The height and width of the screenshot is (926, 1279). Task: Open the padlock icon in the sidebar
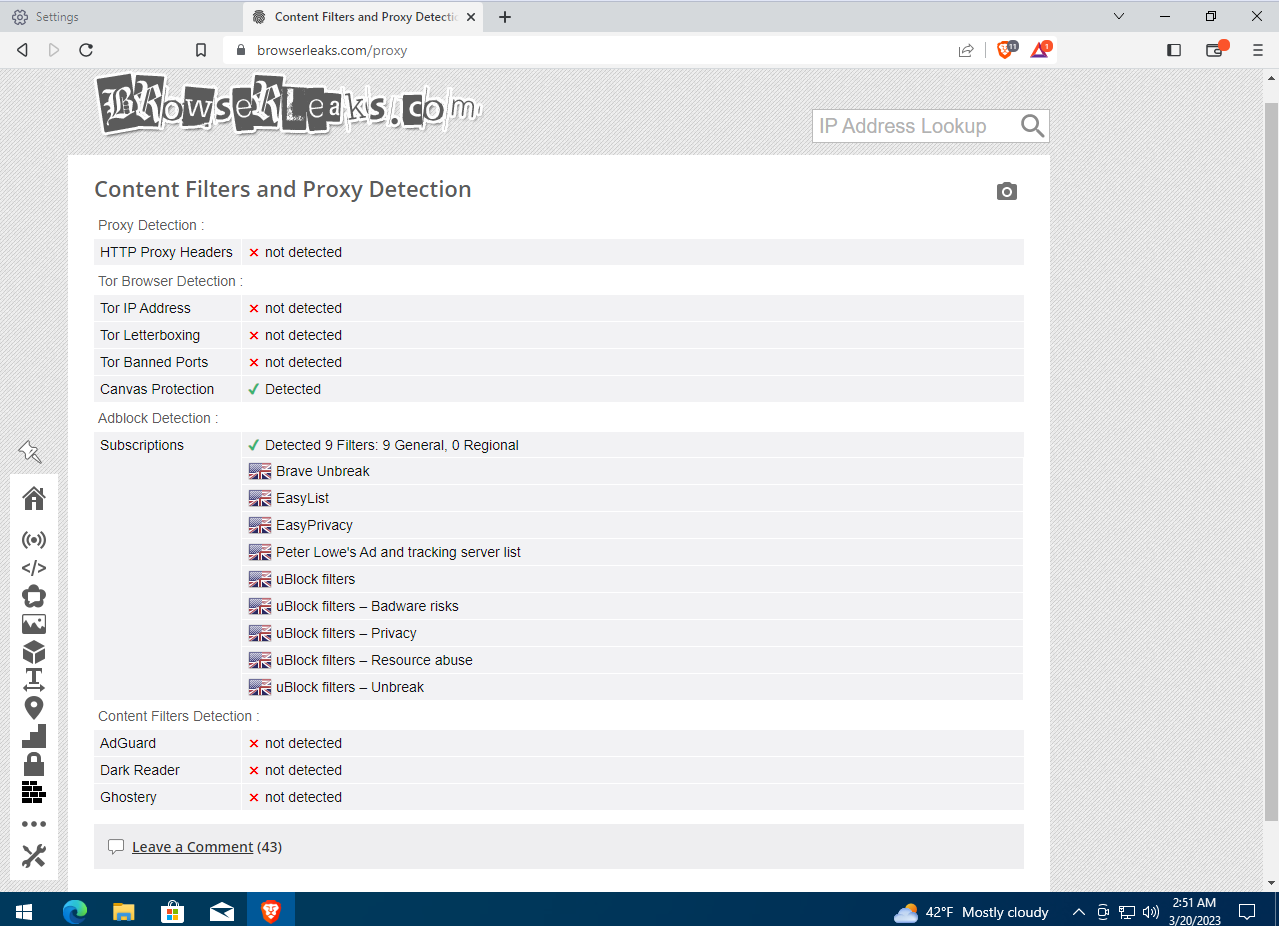click(34, 764)
